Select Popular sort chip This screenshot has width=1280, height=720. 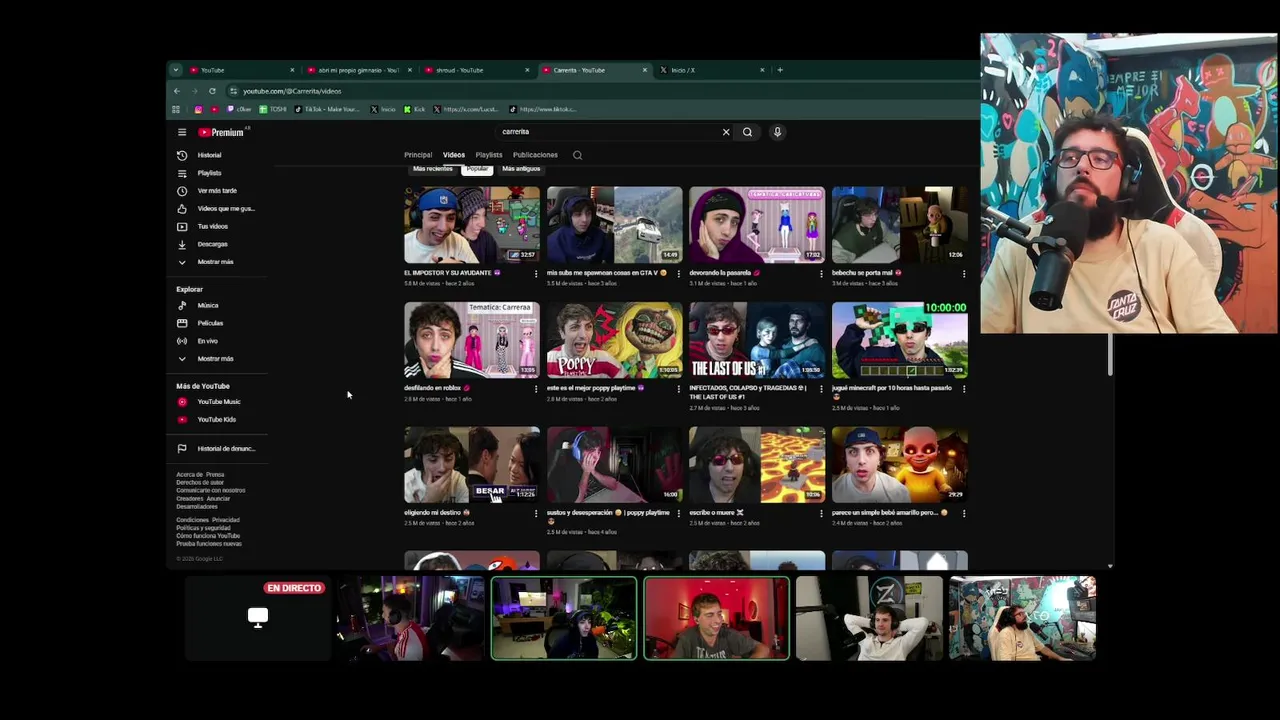pos(477,169)
